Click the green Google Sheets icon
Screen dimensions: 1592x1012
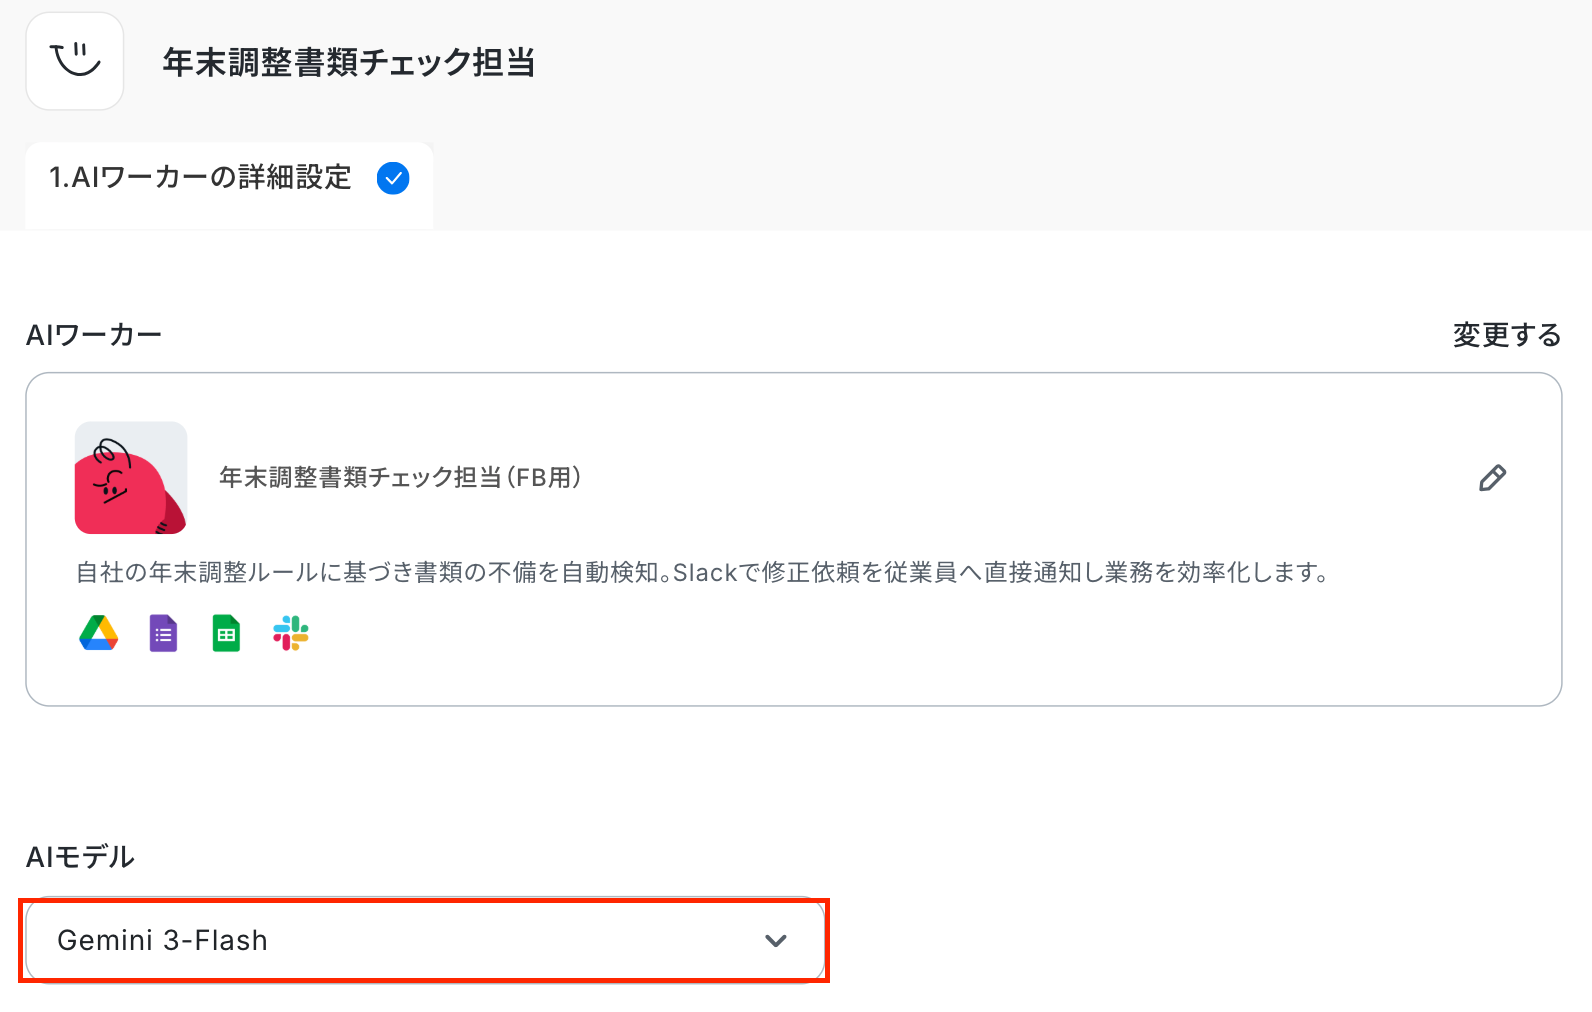pyautogui.click(x=227, y=634)
